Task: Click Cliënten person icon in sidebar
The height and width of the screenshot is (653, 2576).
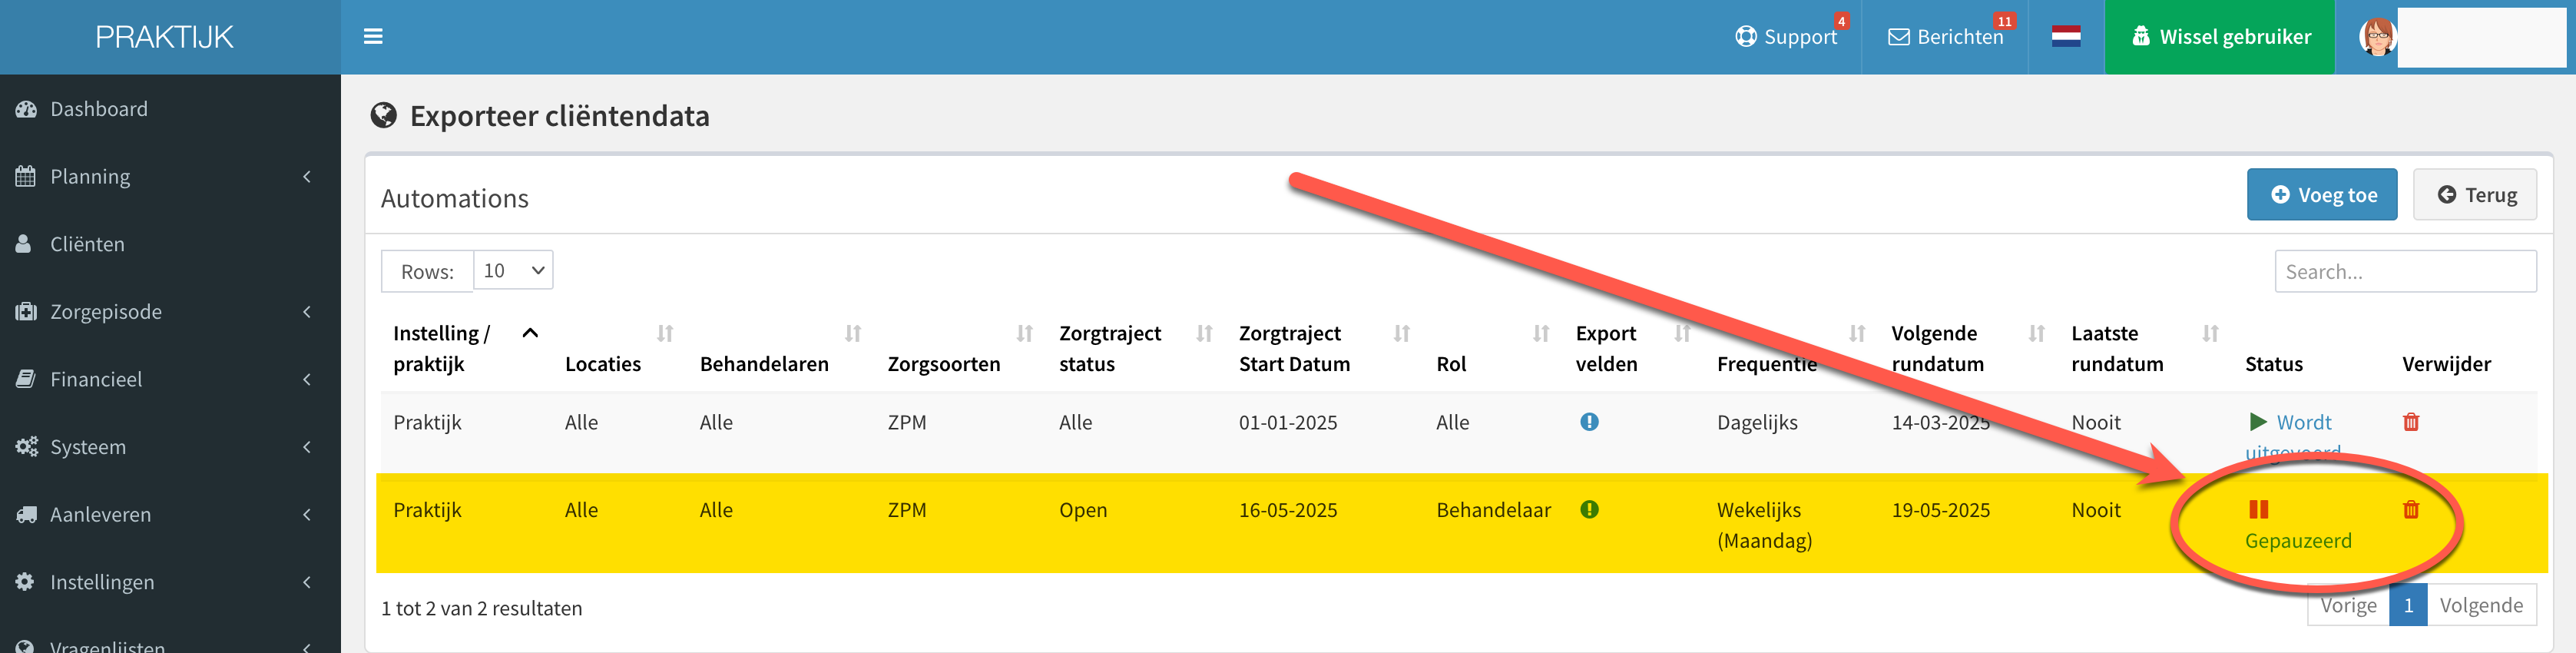Action: 24,244
